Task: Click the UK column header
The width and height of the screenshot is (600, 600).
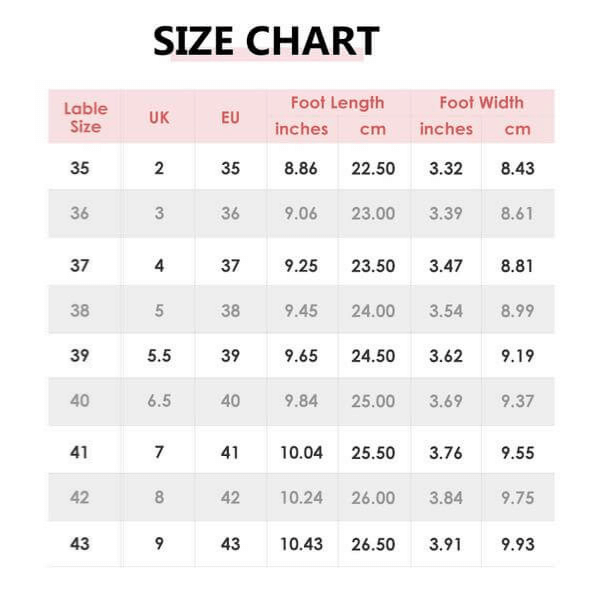Action: coord(159,117)
